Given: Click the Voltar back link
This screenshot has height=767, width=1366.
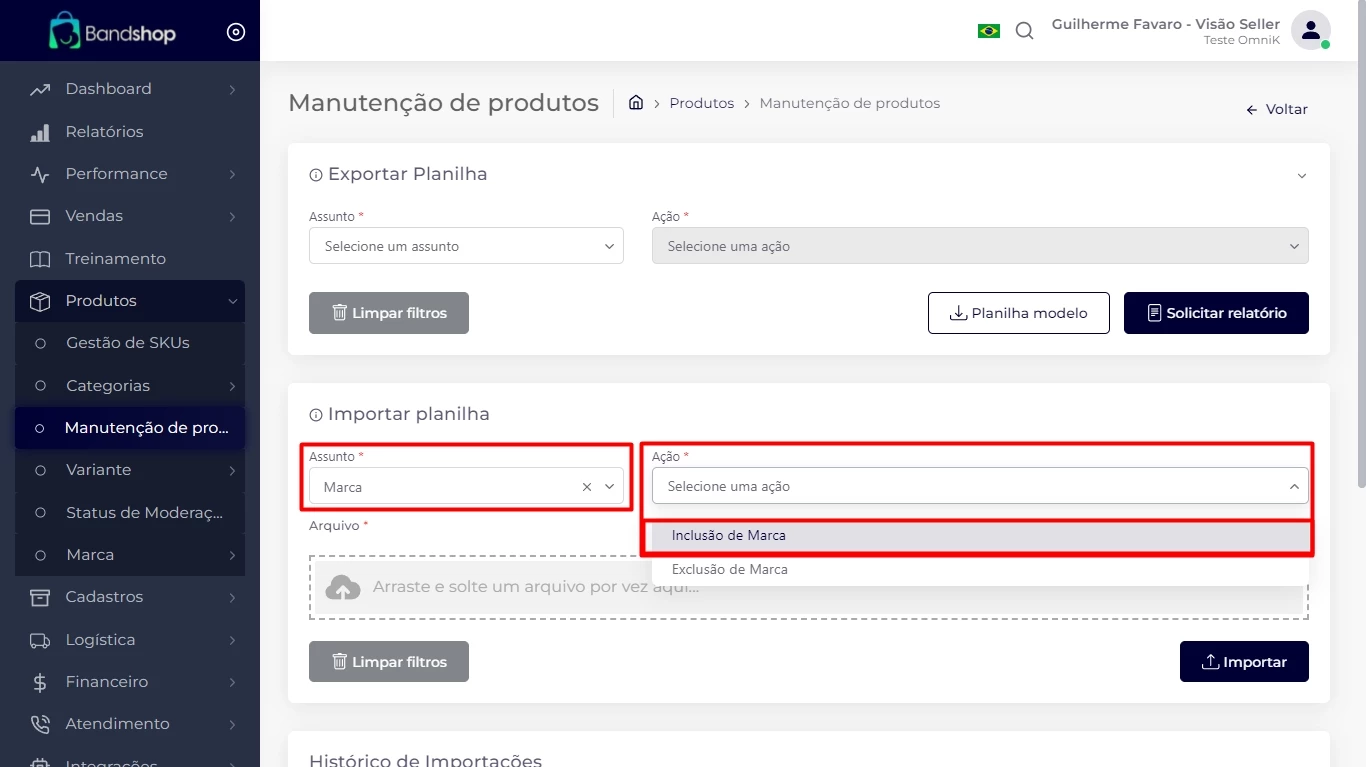Looking at the screenshot, I should click(1277, 110).
